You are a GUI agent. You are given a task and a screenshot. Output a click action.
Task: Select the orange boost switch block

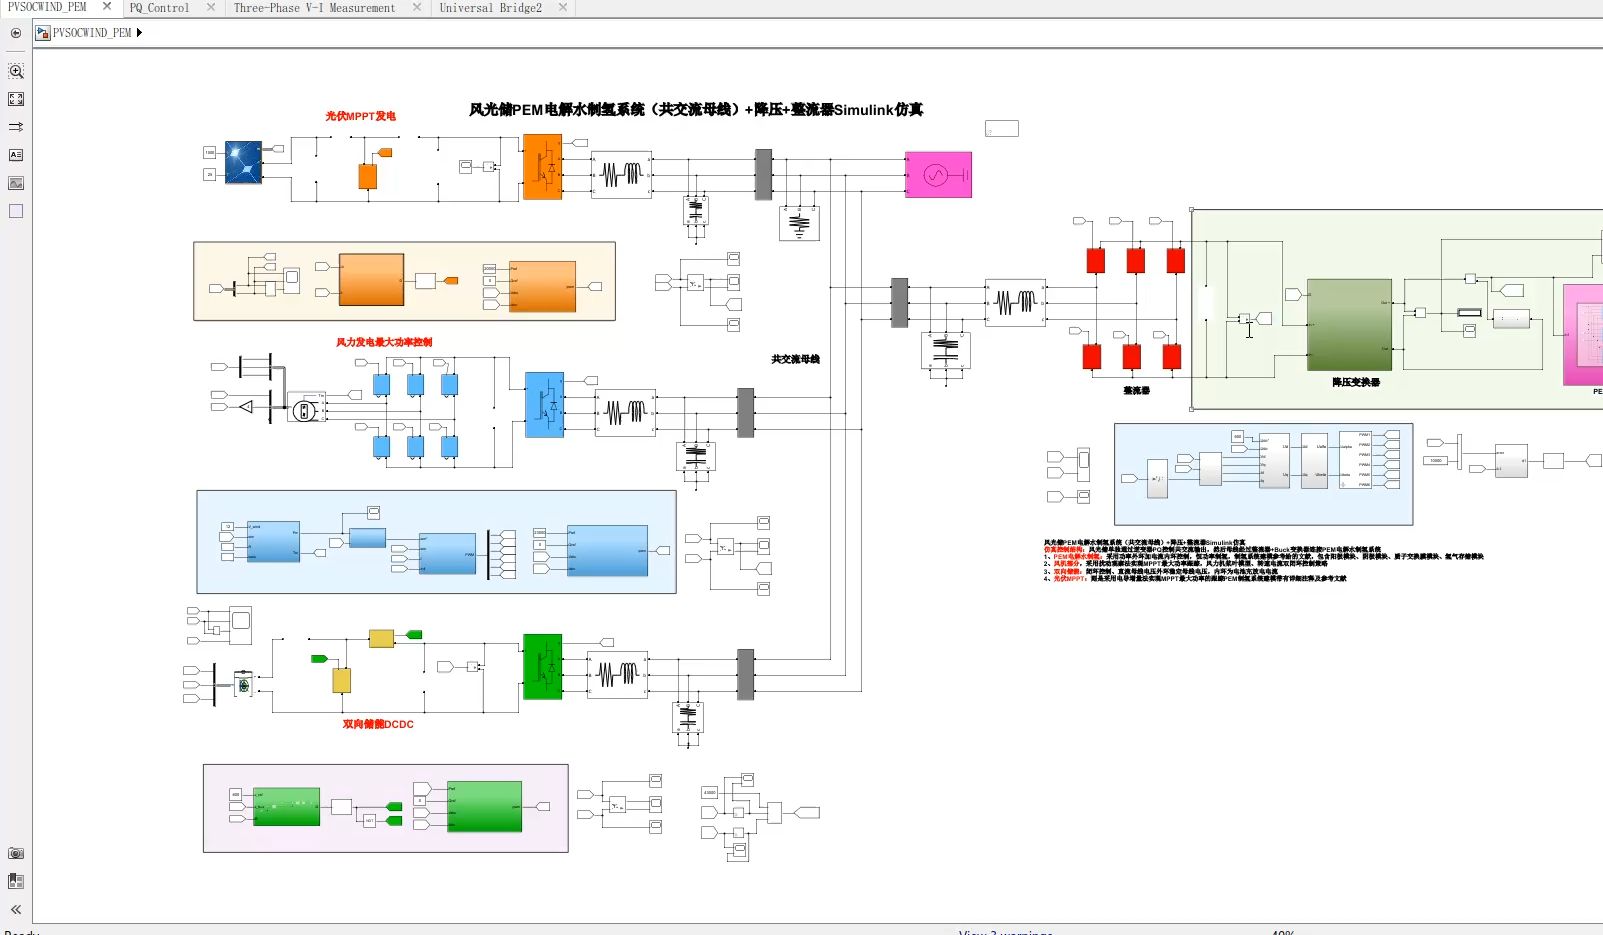[368, 176]
